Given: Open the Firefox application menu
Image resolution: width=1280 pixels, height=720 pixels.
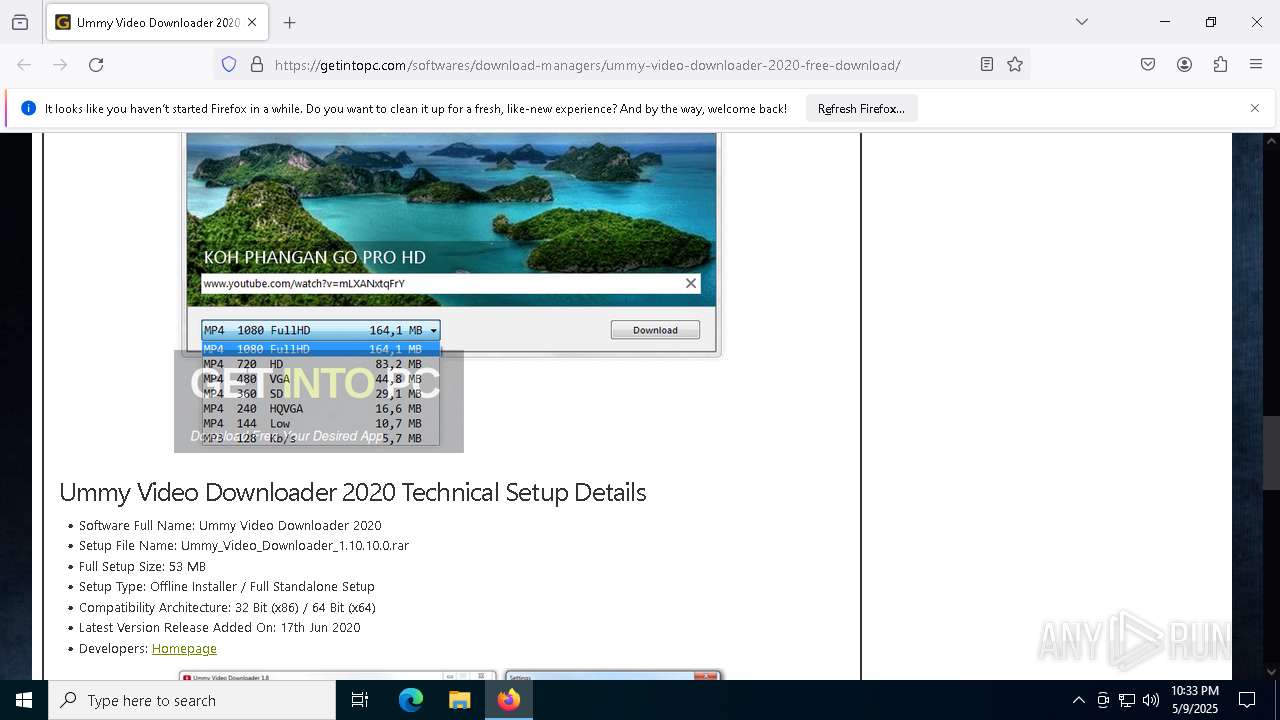Looking at the screenshot, I should tap(1256, 65).
